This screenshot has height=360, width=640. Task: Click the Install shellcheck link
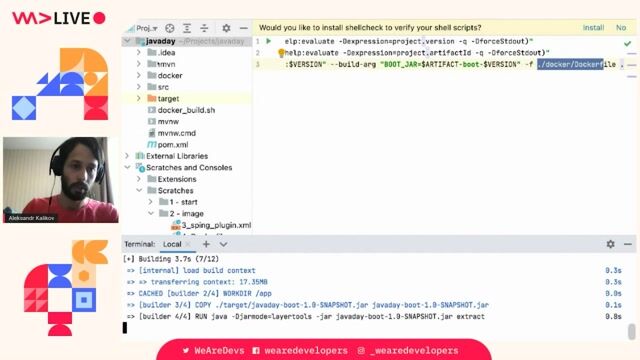click(x=593, y=28)
